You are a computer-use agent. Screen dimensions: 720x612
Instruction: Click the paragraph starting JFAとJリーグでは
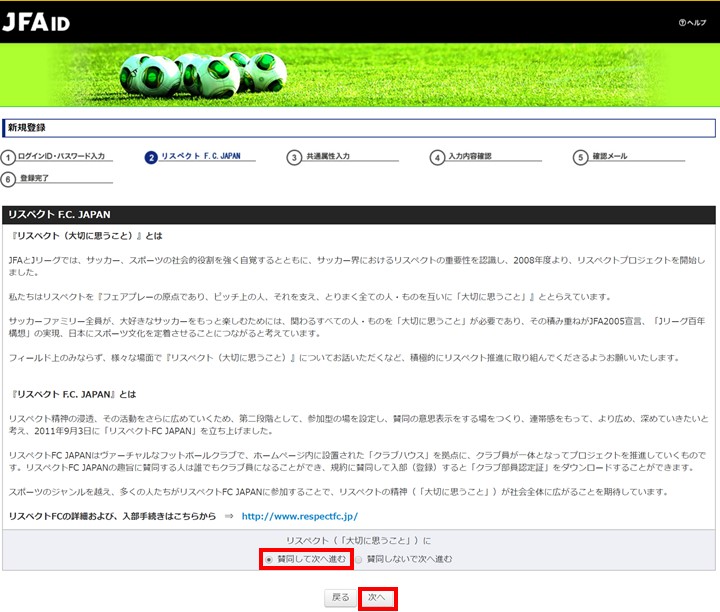(x=357, y=266)
